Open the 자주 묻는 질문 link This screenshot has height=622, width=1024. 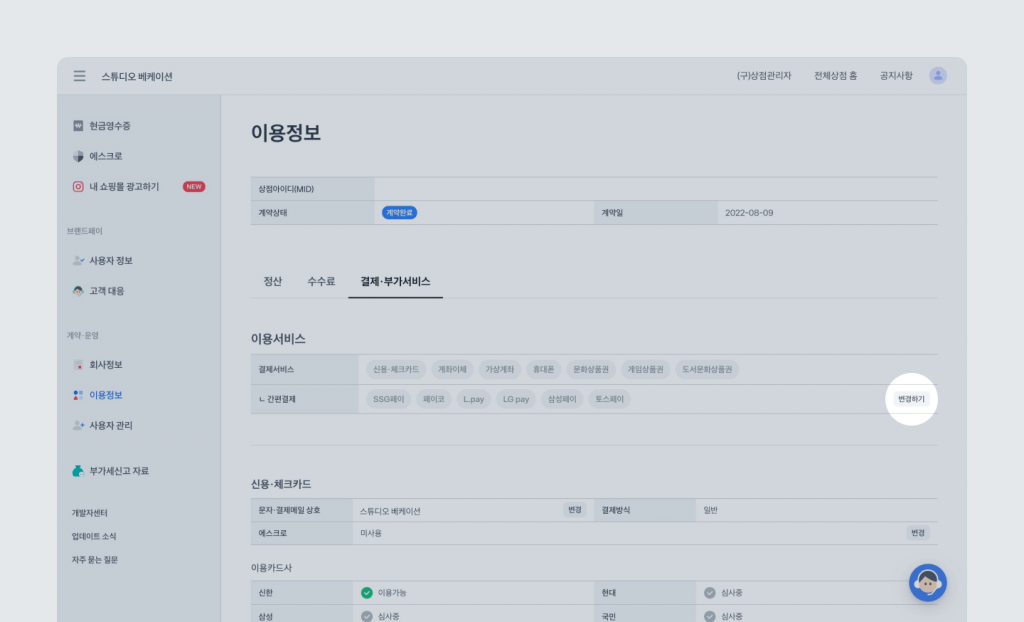click(95, 560)
